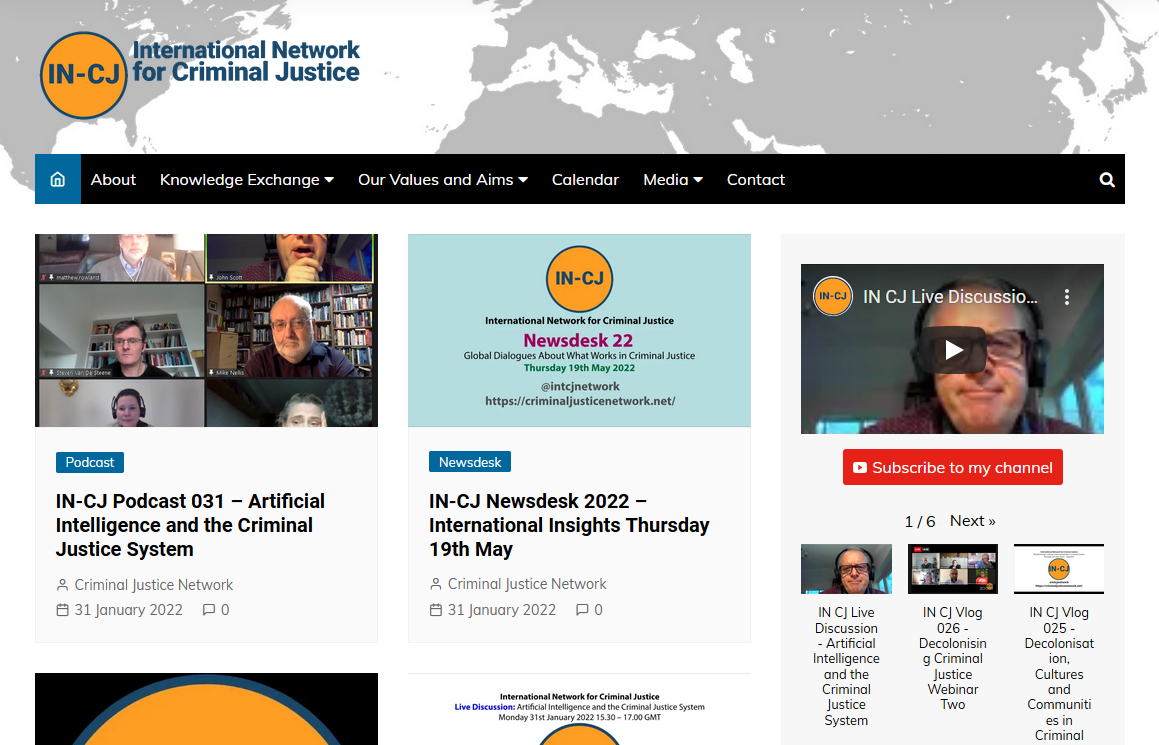This screenshot has height=745, width=1159.
Task: Play the IN CJ Live Discussion video
Action: point(952,350)
